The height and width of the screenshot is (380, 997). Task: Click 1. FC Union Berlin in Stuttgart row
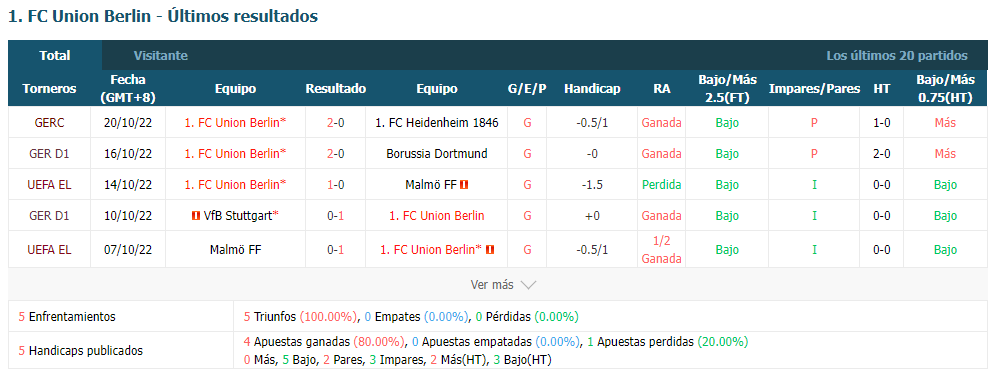pos(436,215)
